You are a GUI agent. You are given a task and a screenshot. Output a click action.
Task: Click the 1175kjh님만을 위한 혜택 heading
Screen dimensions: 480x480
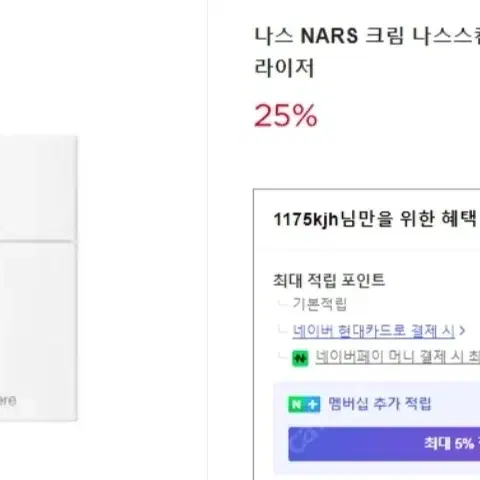pyautogui.click(x=375, y=219)
